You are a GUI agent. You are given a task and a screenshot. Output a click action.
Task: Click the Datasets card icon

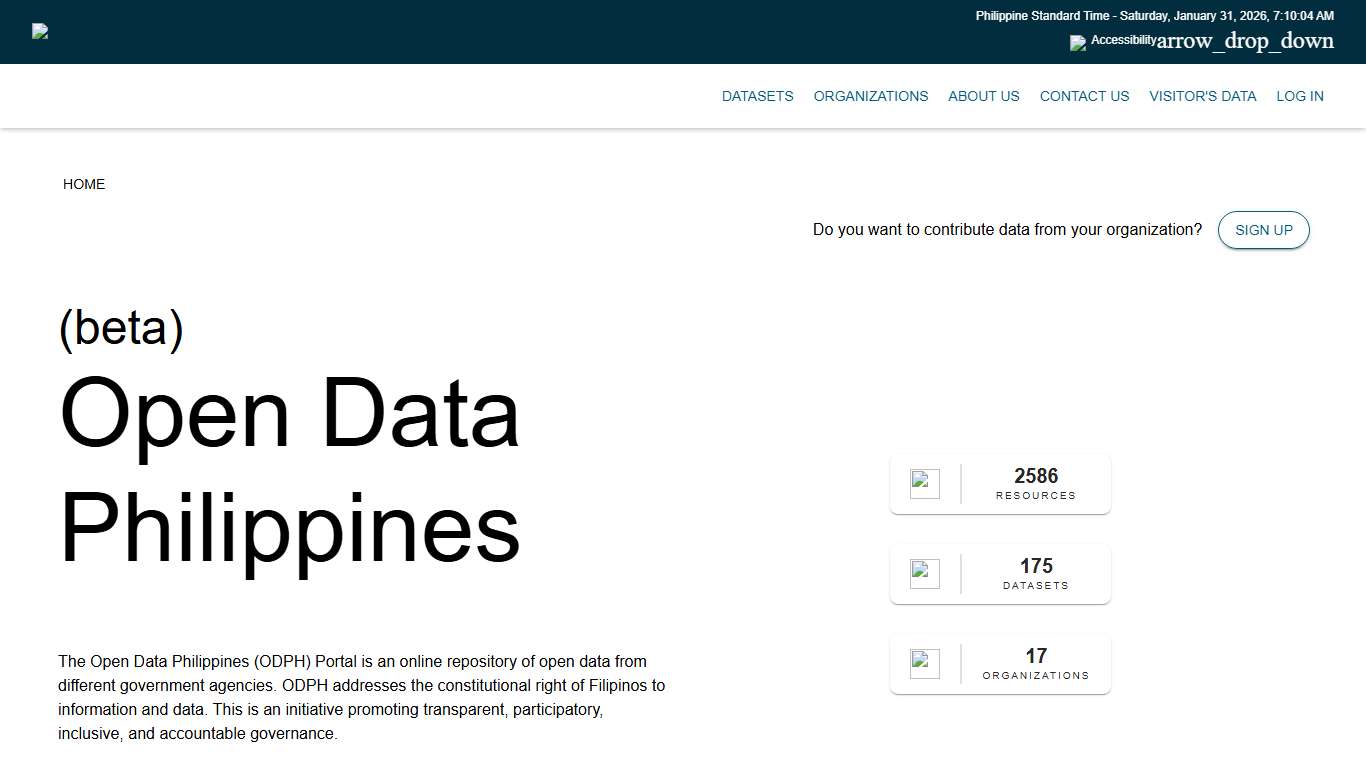pyautogui.click(x=924, y=574)
